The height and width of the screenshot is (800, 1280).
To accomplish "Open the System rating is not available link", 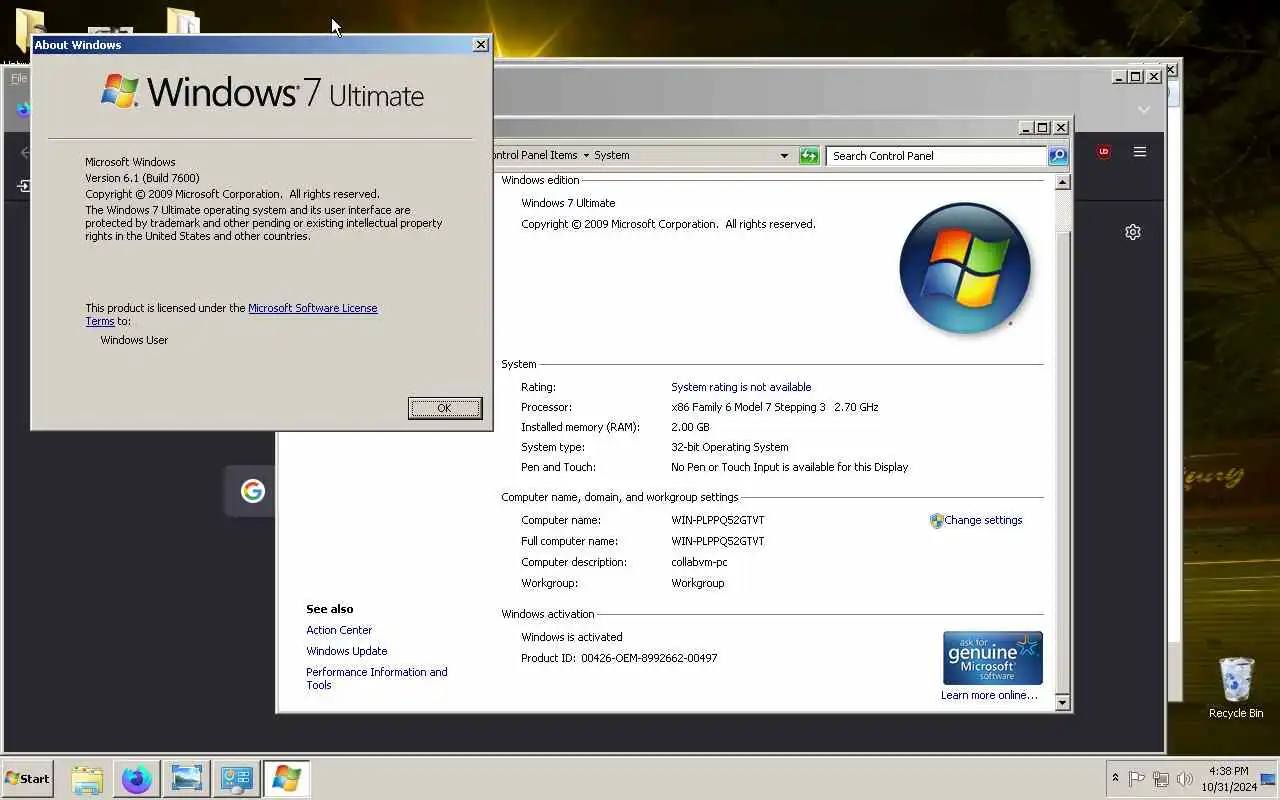I will tap(741, 387).
